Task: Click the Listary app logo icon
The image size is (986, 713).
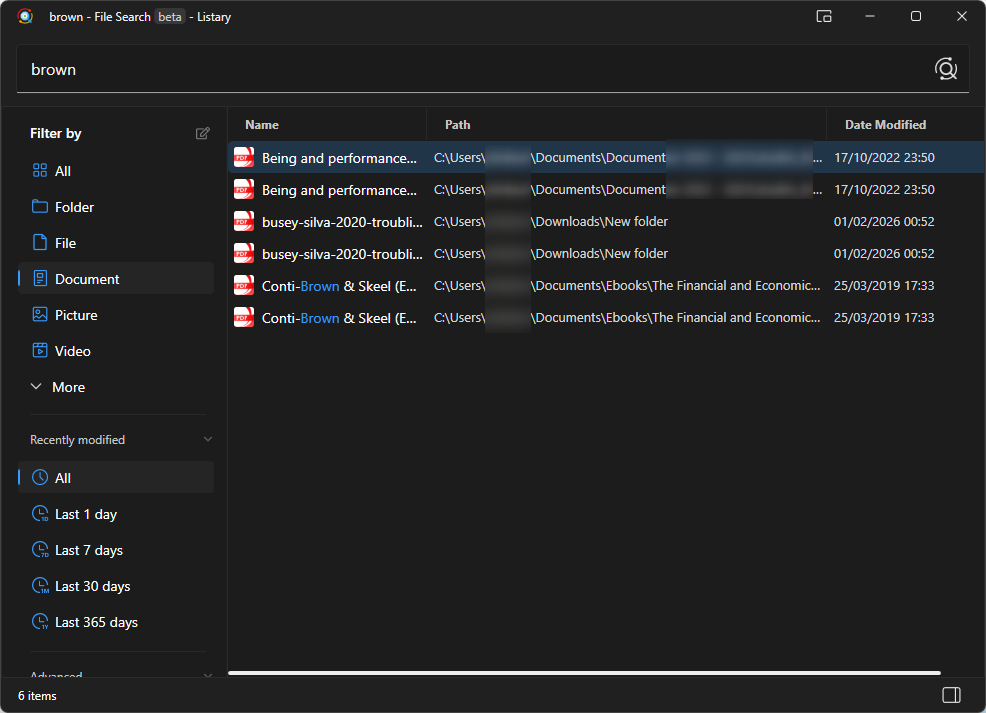Action: tap(25, 17)
